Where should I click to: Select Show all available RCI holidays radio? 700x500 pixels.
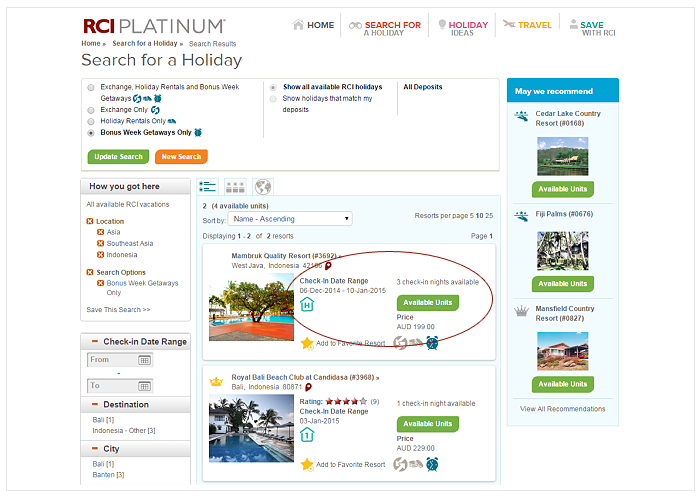tap(273, 88)
